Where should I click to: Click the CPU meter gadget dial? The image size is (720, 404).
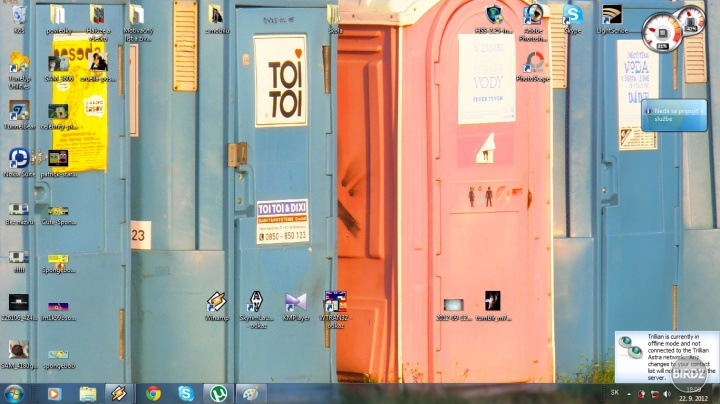(661, 33)
